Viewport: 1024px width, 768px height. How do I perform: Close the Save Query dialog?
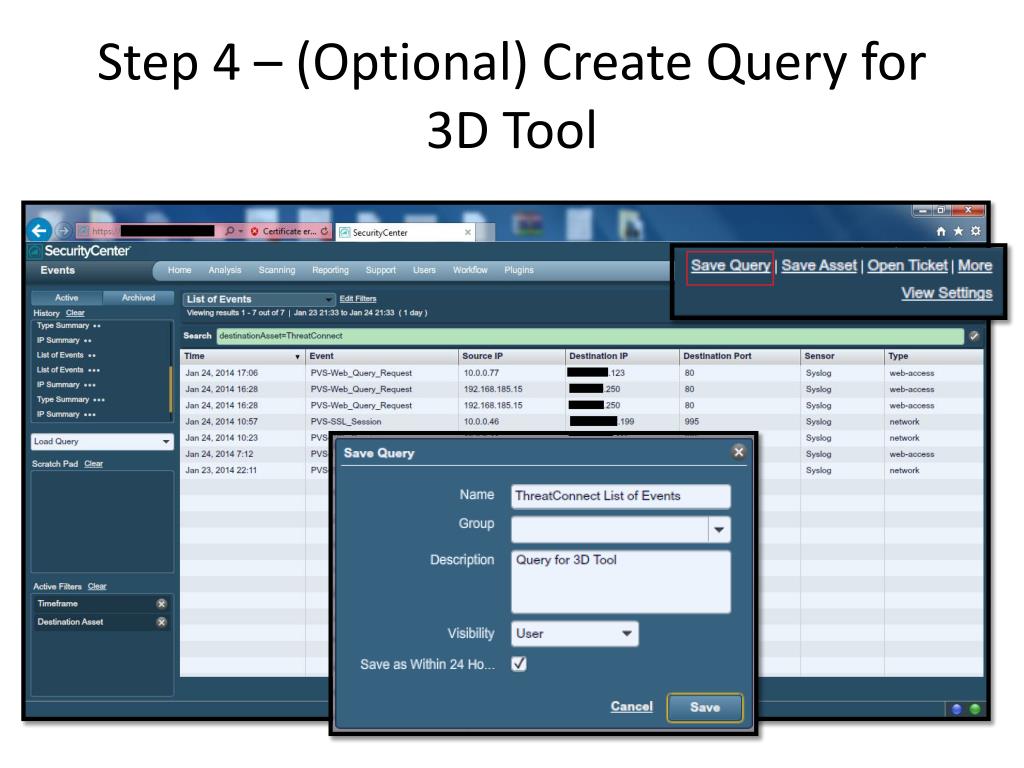pos(739,452)
